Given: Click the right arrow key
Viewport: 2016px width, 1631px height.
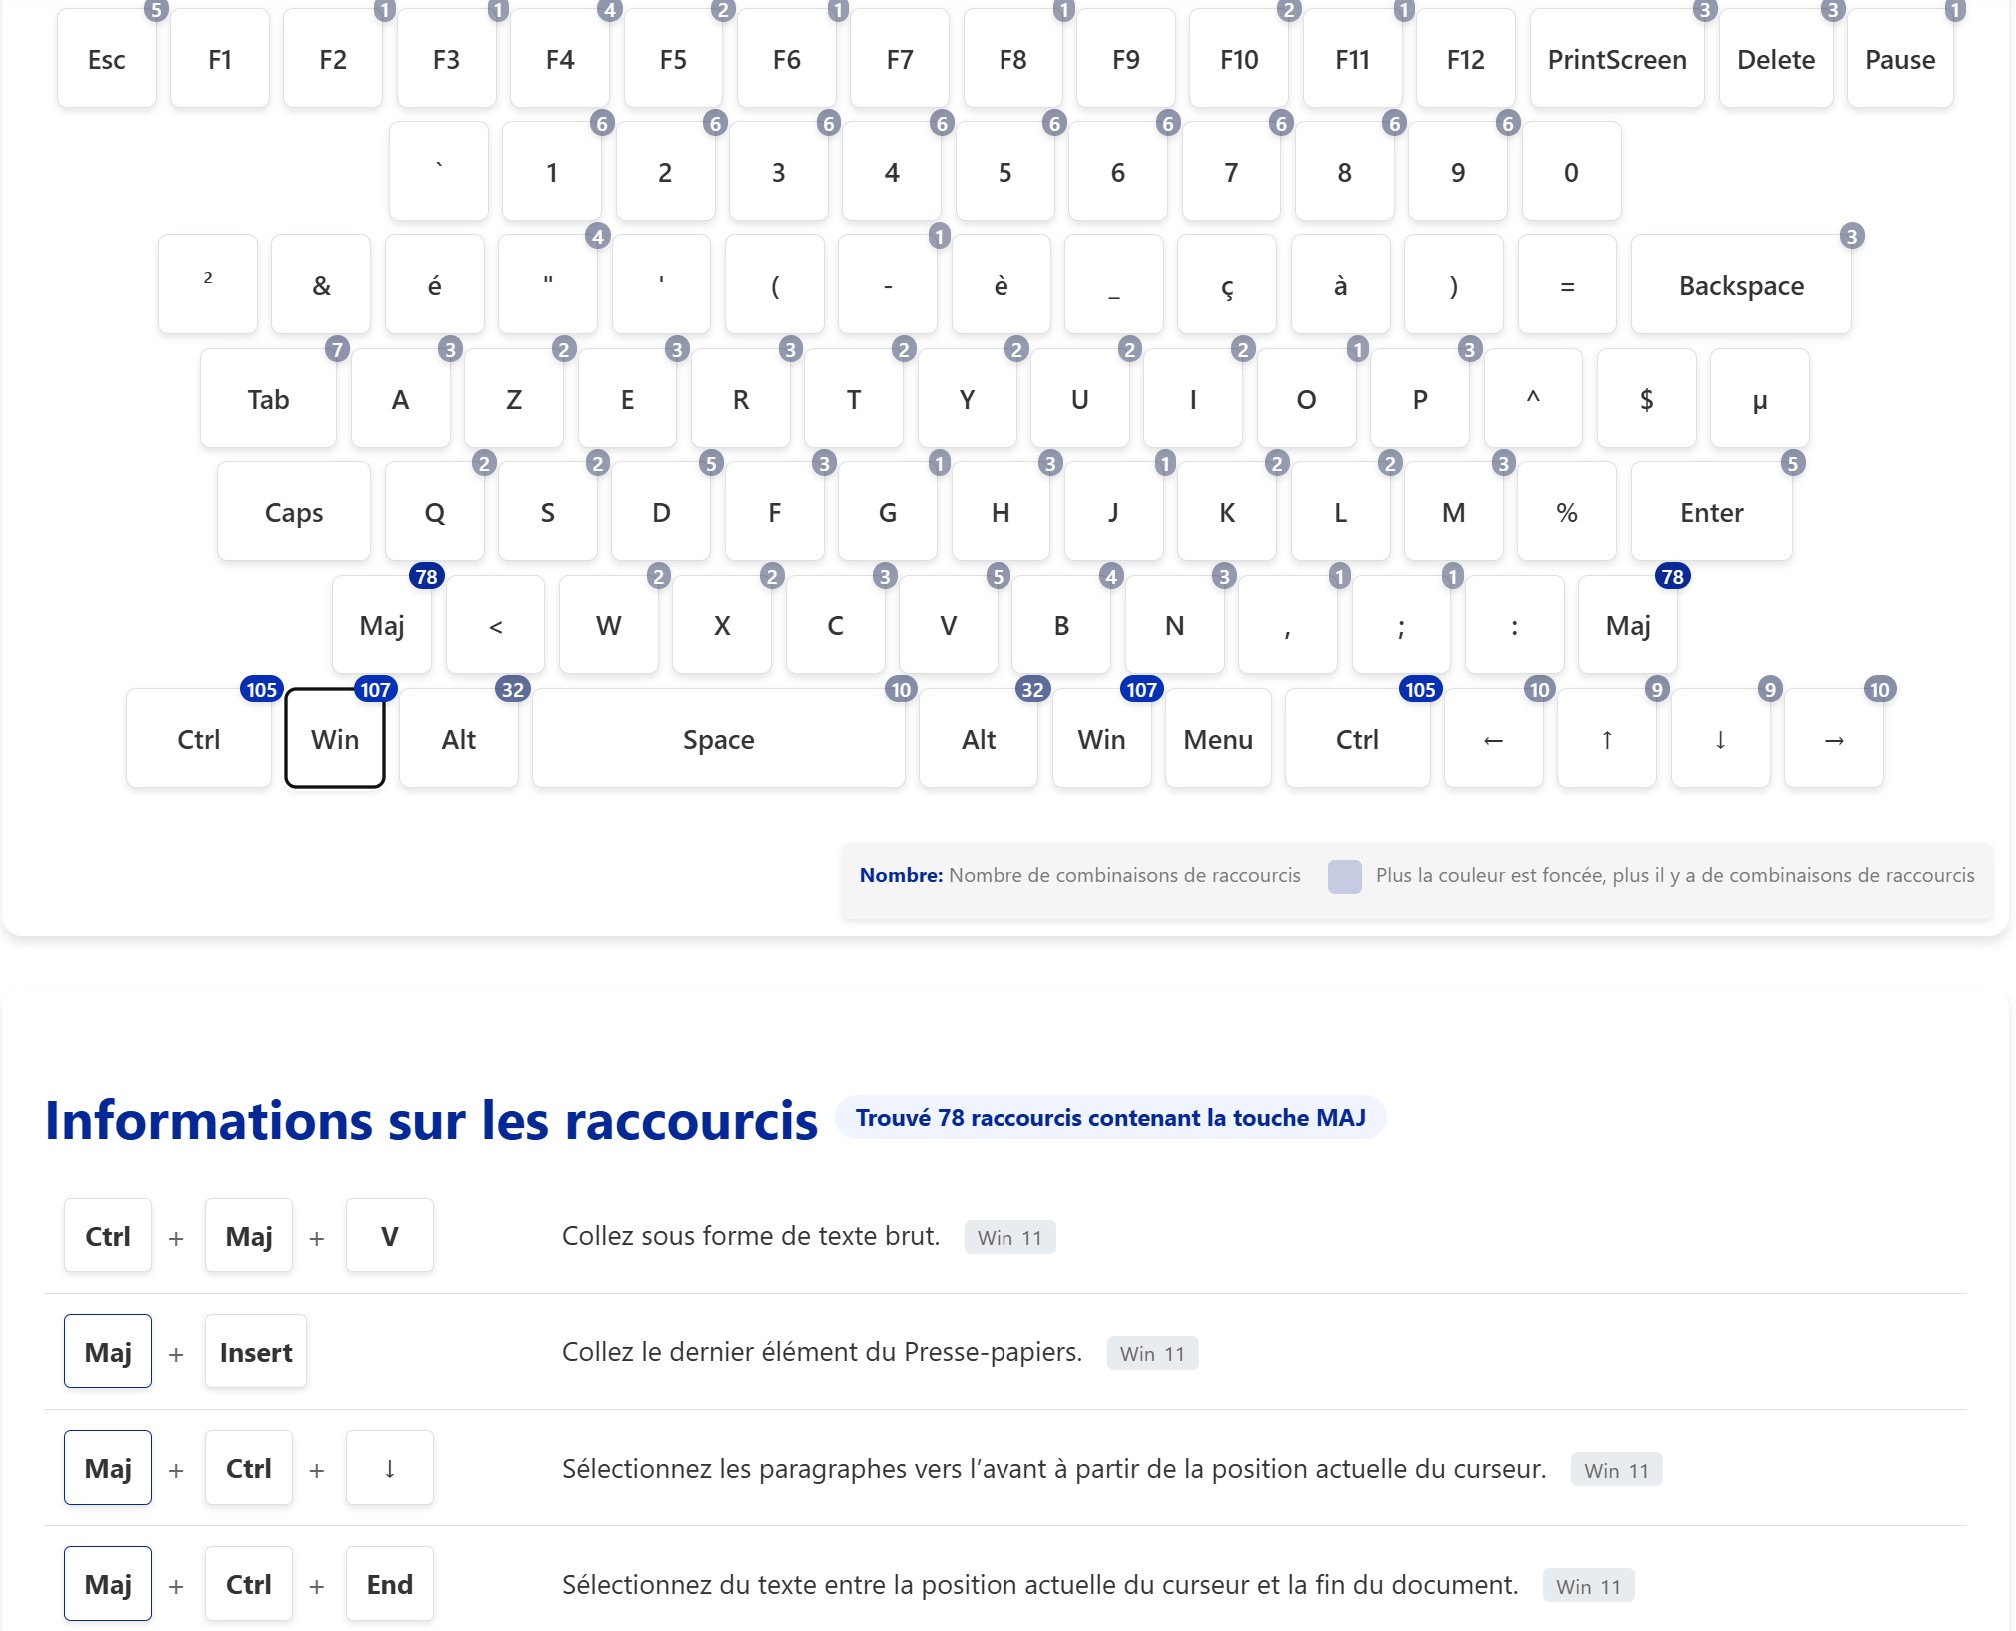Looking at the screenshot, I should [1834, 739].
